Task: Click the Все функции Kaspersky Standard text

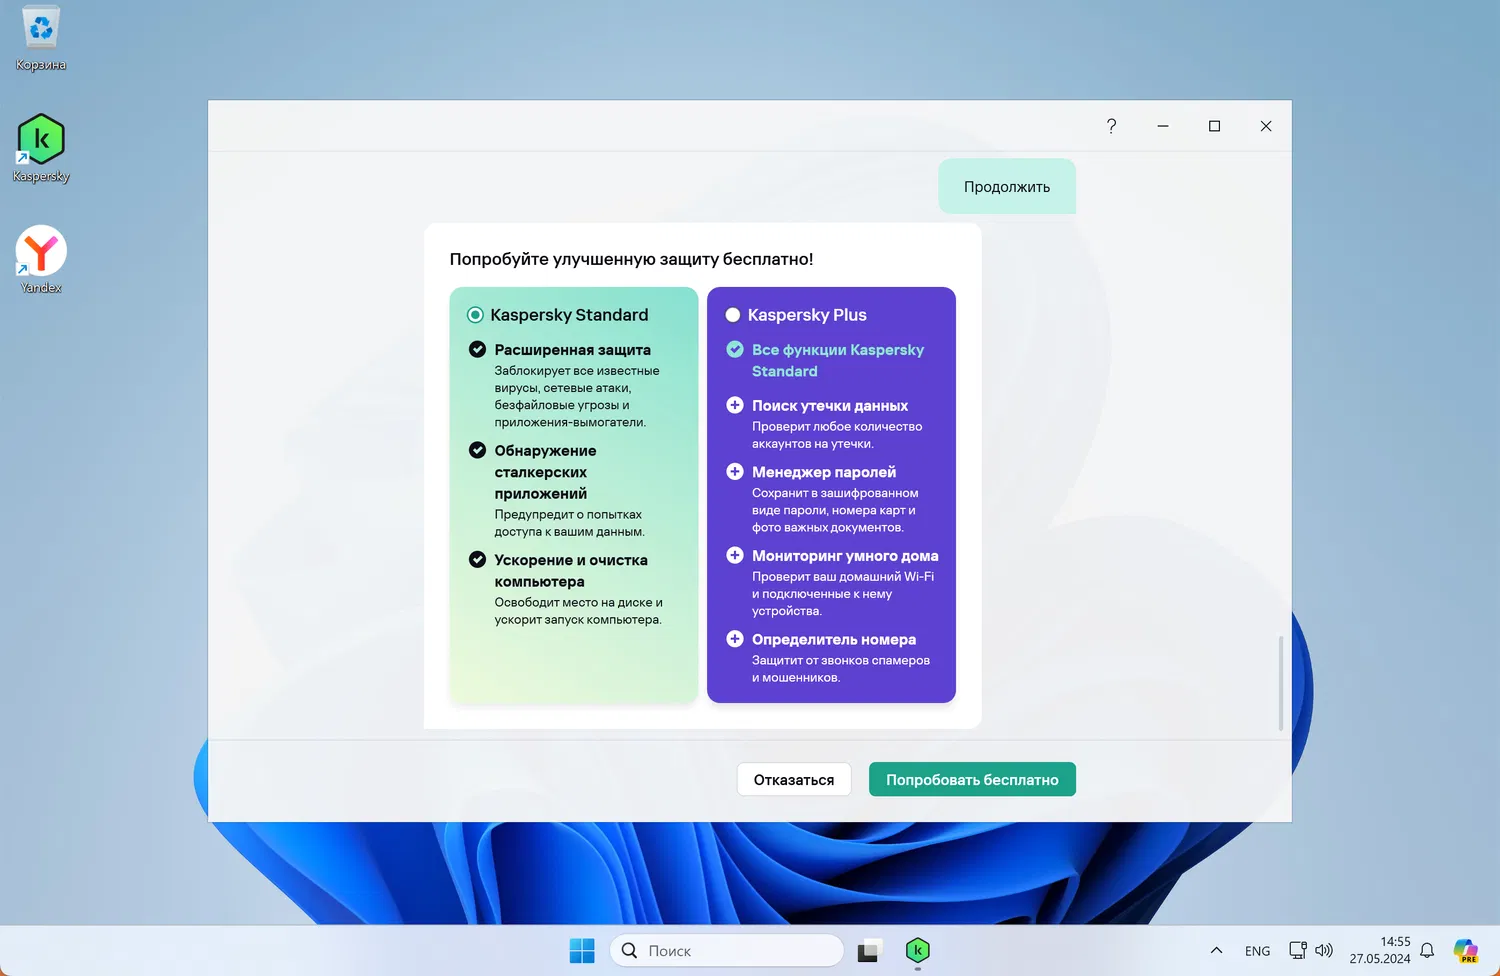Action: [x=838, y=360]
